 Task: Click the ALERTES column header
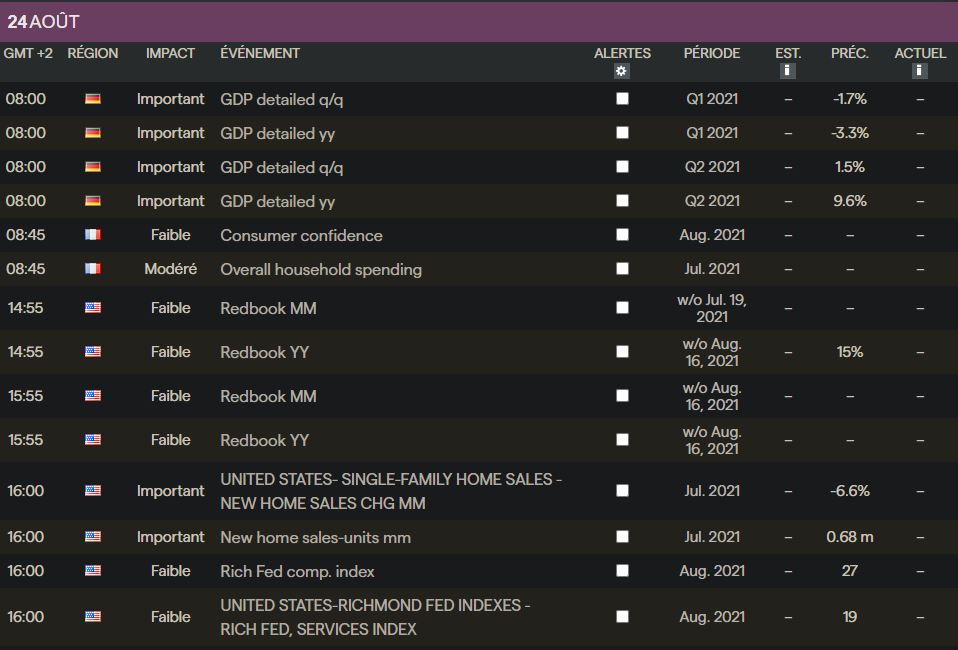pyautogui.click(x=622, y=54)
